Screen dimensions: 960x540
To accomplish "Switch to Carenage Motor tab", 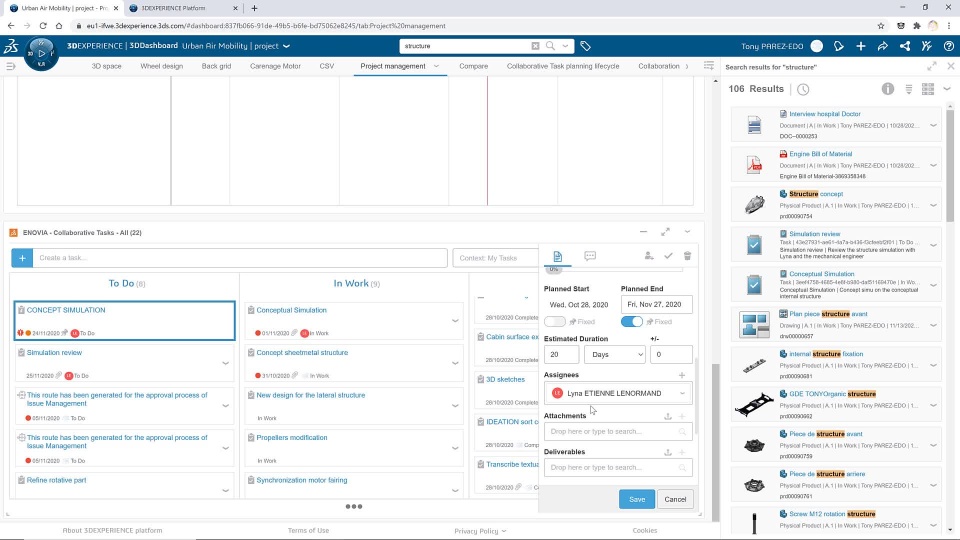I will 275,66.
